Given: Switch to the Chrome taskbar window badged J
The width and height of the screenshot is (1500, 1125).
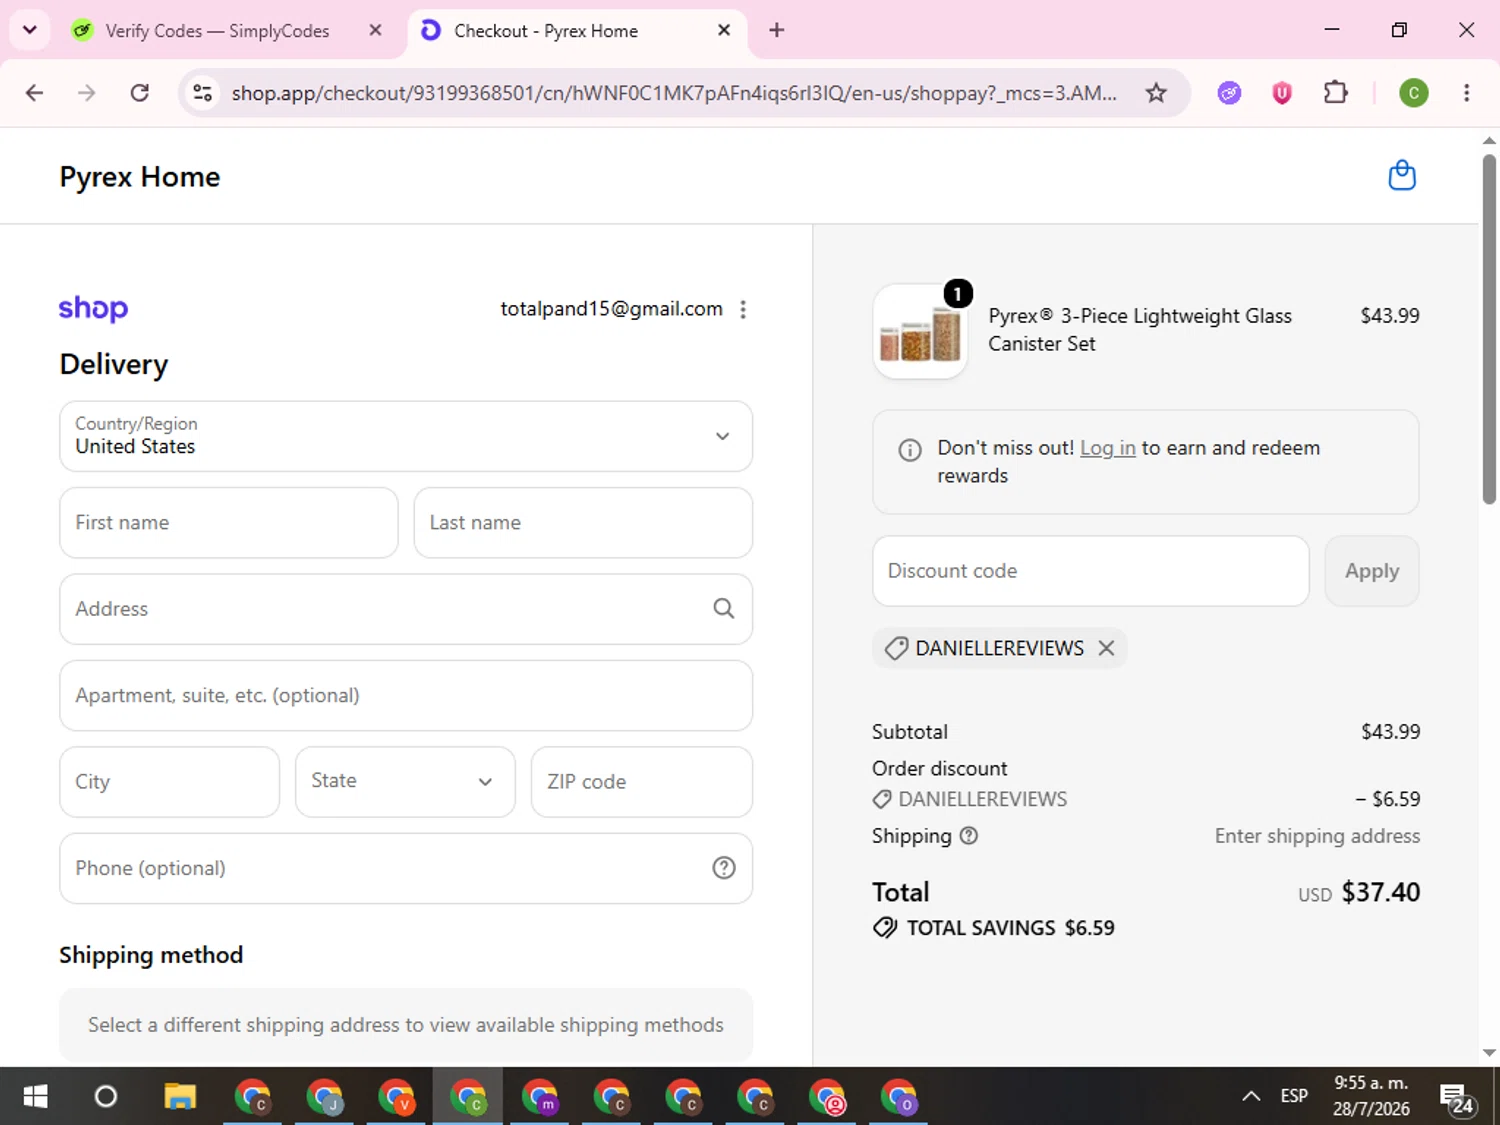Looking at the screenshot, I should [x=324, y=1097].
